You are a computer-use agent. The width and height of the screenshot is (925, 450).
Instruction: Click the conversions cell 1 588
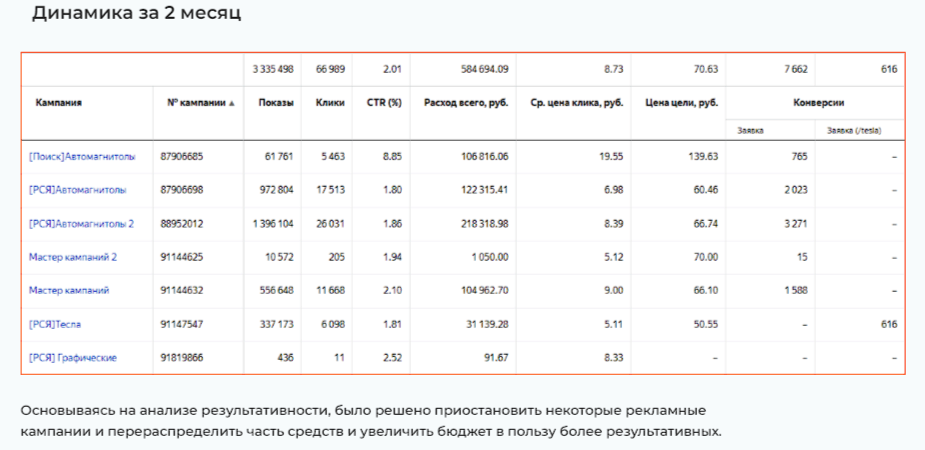pos(796,290)
